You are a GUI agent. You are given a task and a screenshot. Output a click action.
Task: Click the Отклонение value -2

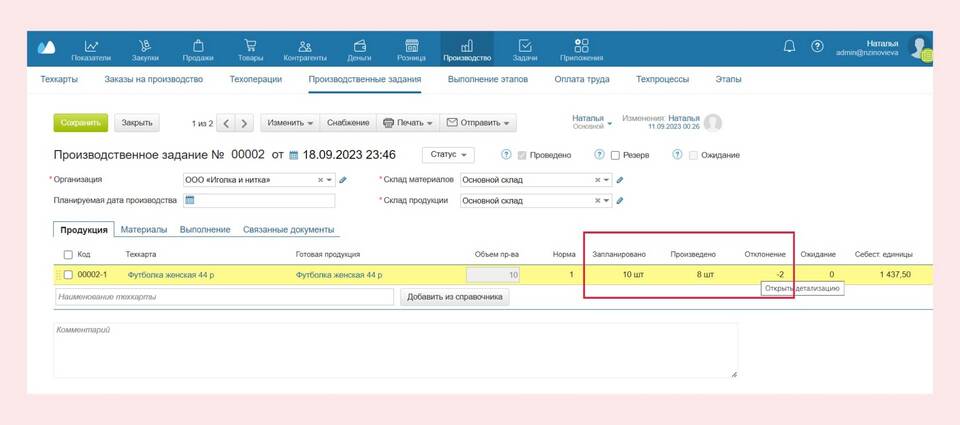point(781,275)
